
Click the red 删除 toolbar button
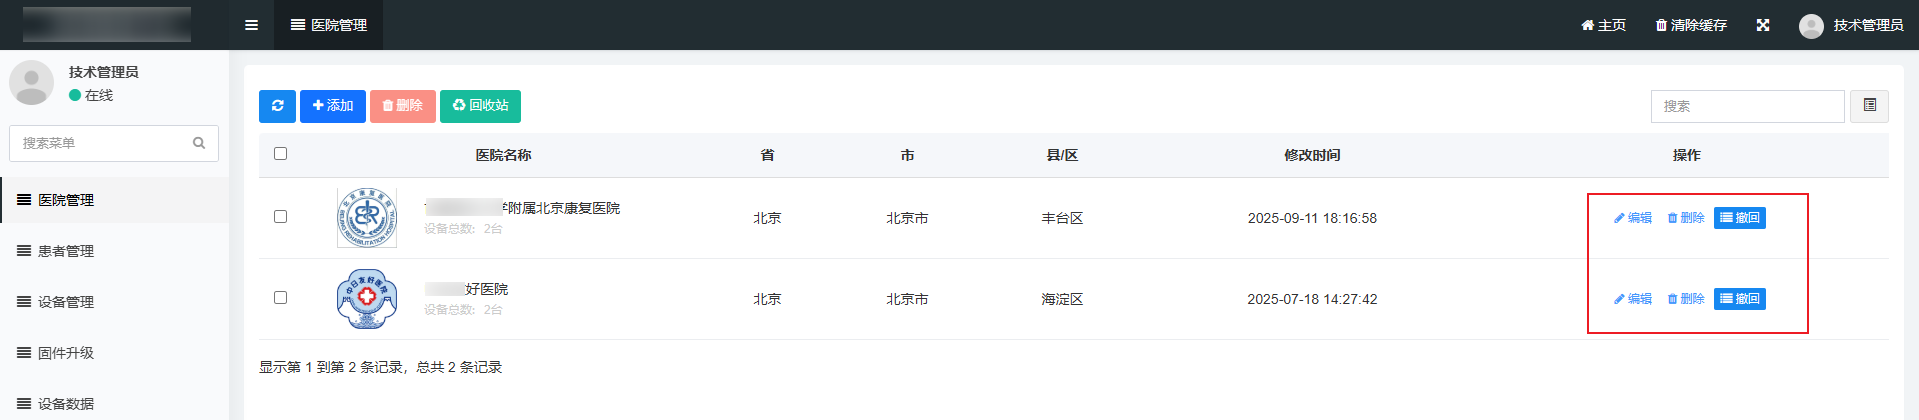(402, 106)
